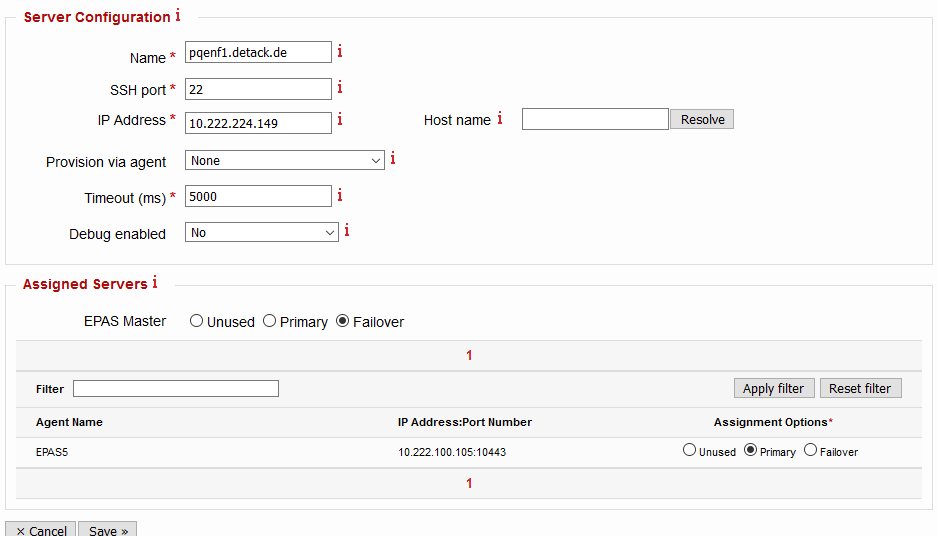Set EPAS Master to Primary

click(x=270, y=322)
